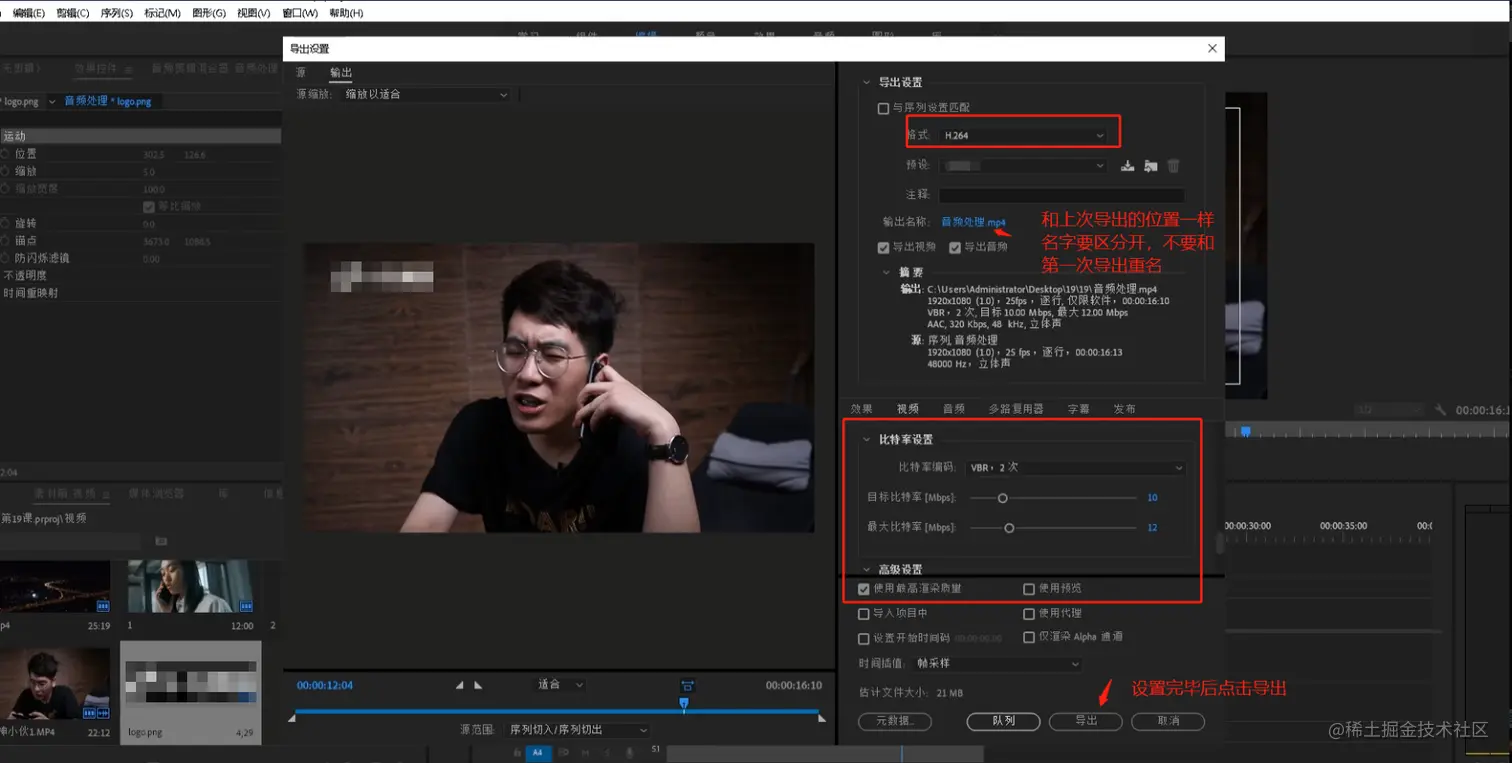Toggle the 锚点 stopwatch in Effect Controls

[x=5, y=241]
